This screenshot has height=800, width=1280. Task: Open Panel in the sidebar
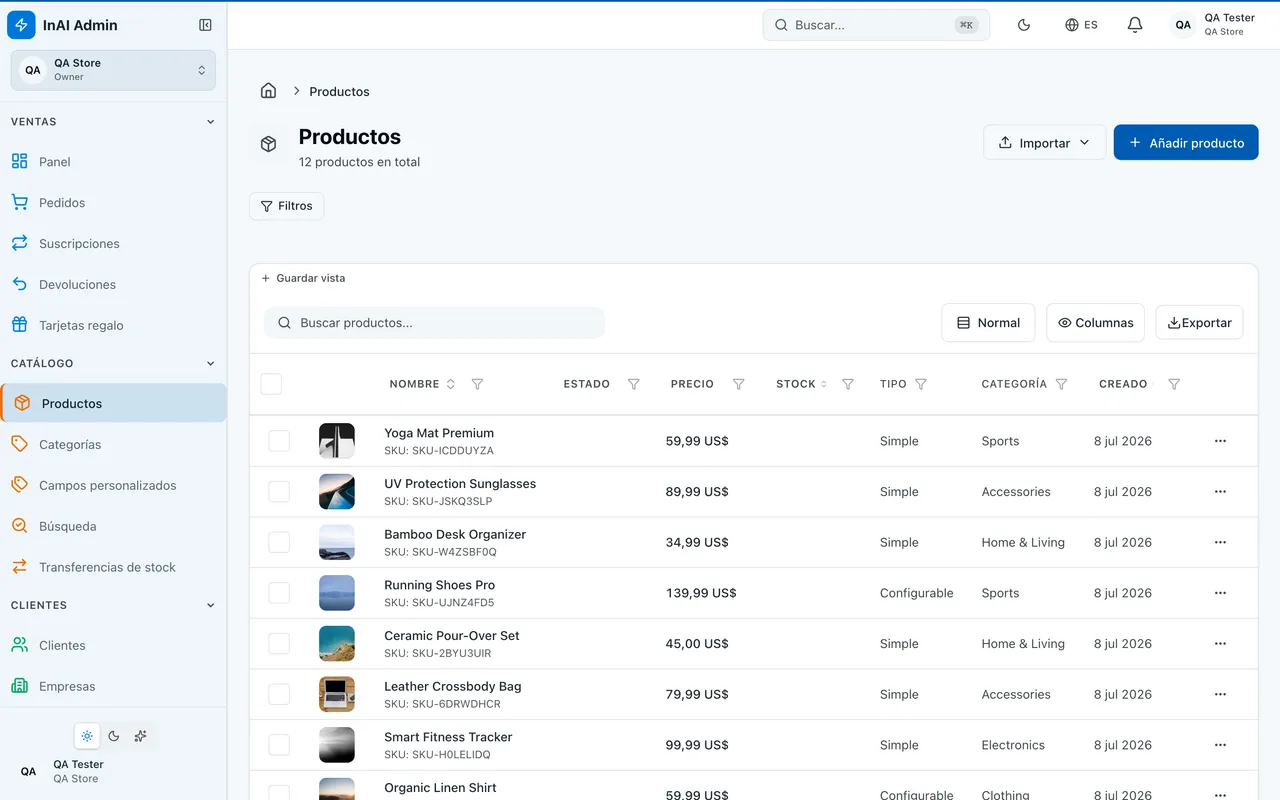pos(113,162)
